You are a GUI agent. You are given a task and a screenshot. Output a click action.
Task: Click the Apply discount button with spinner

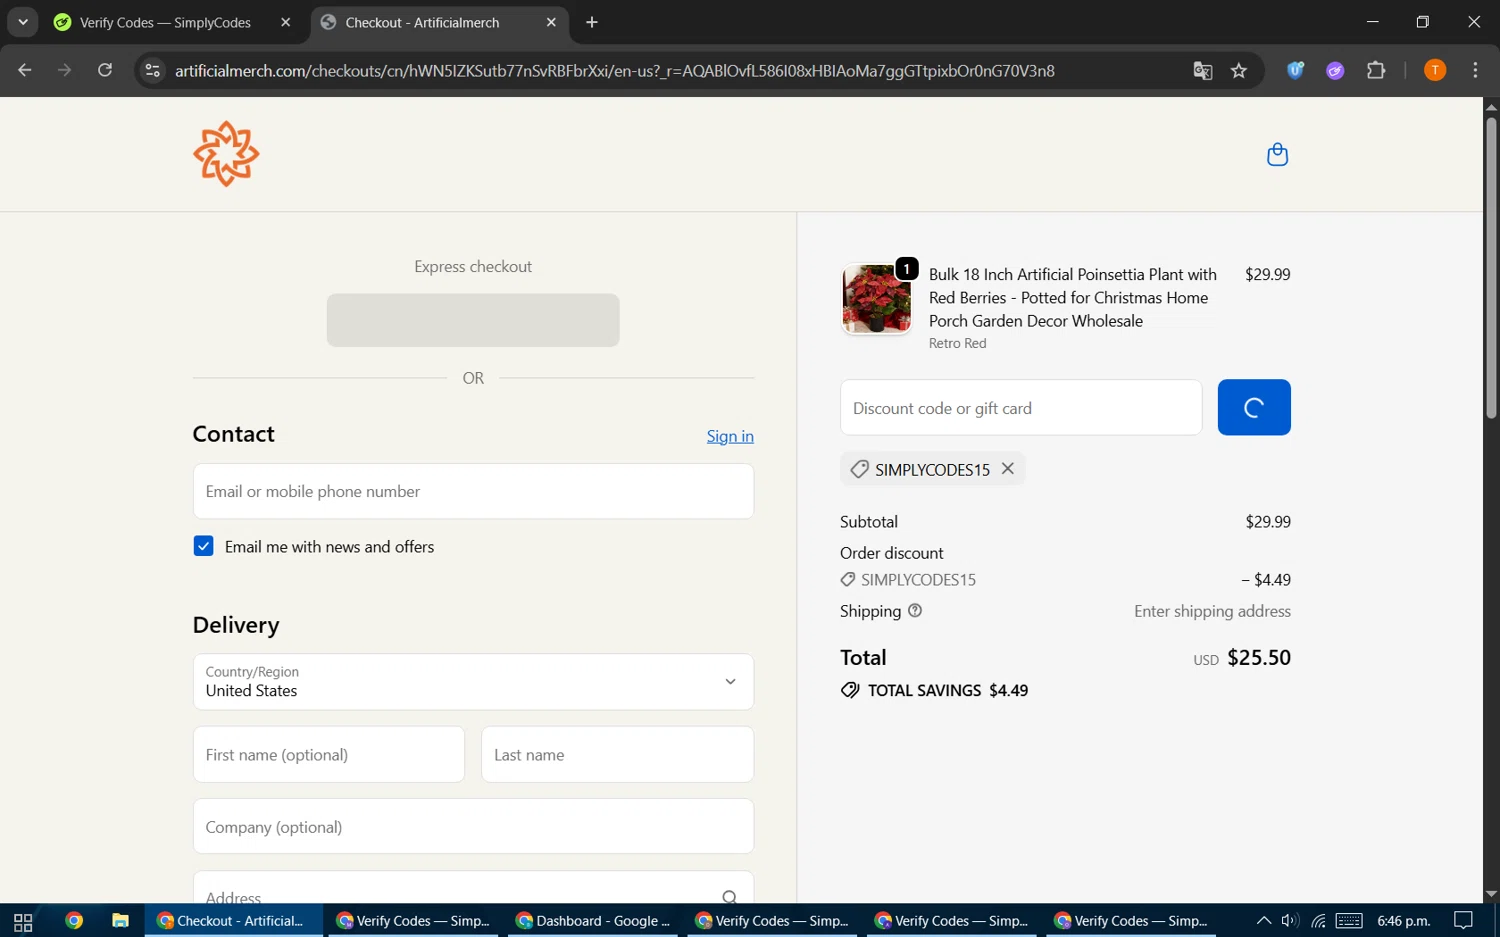(1254, 407)
